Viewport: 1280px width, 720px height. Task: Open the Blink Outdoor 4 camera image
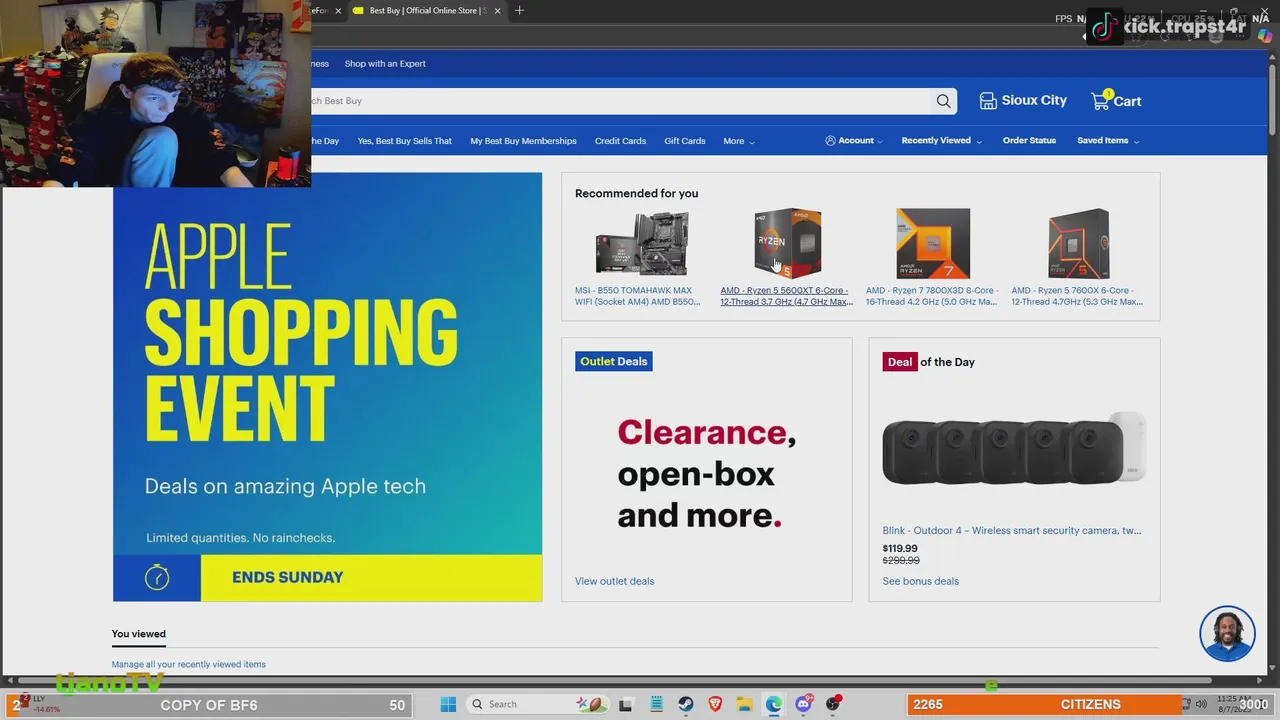[1013, 447]
